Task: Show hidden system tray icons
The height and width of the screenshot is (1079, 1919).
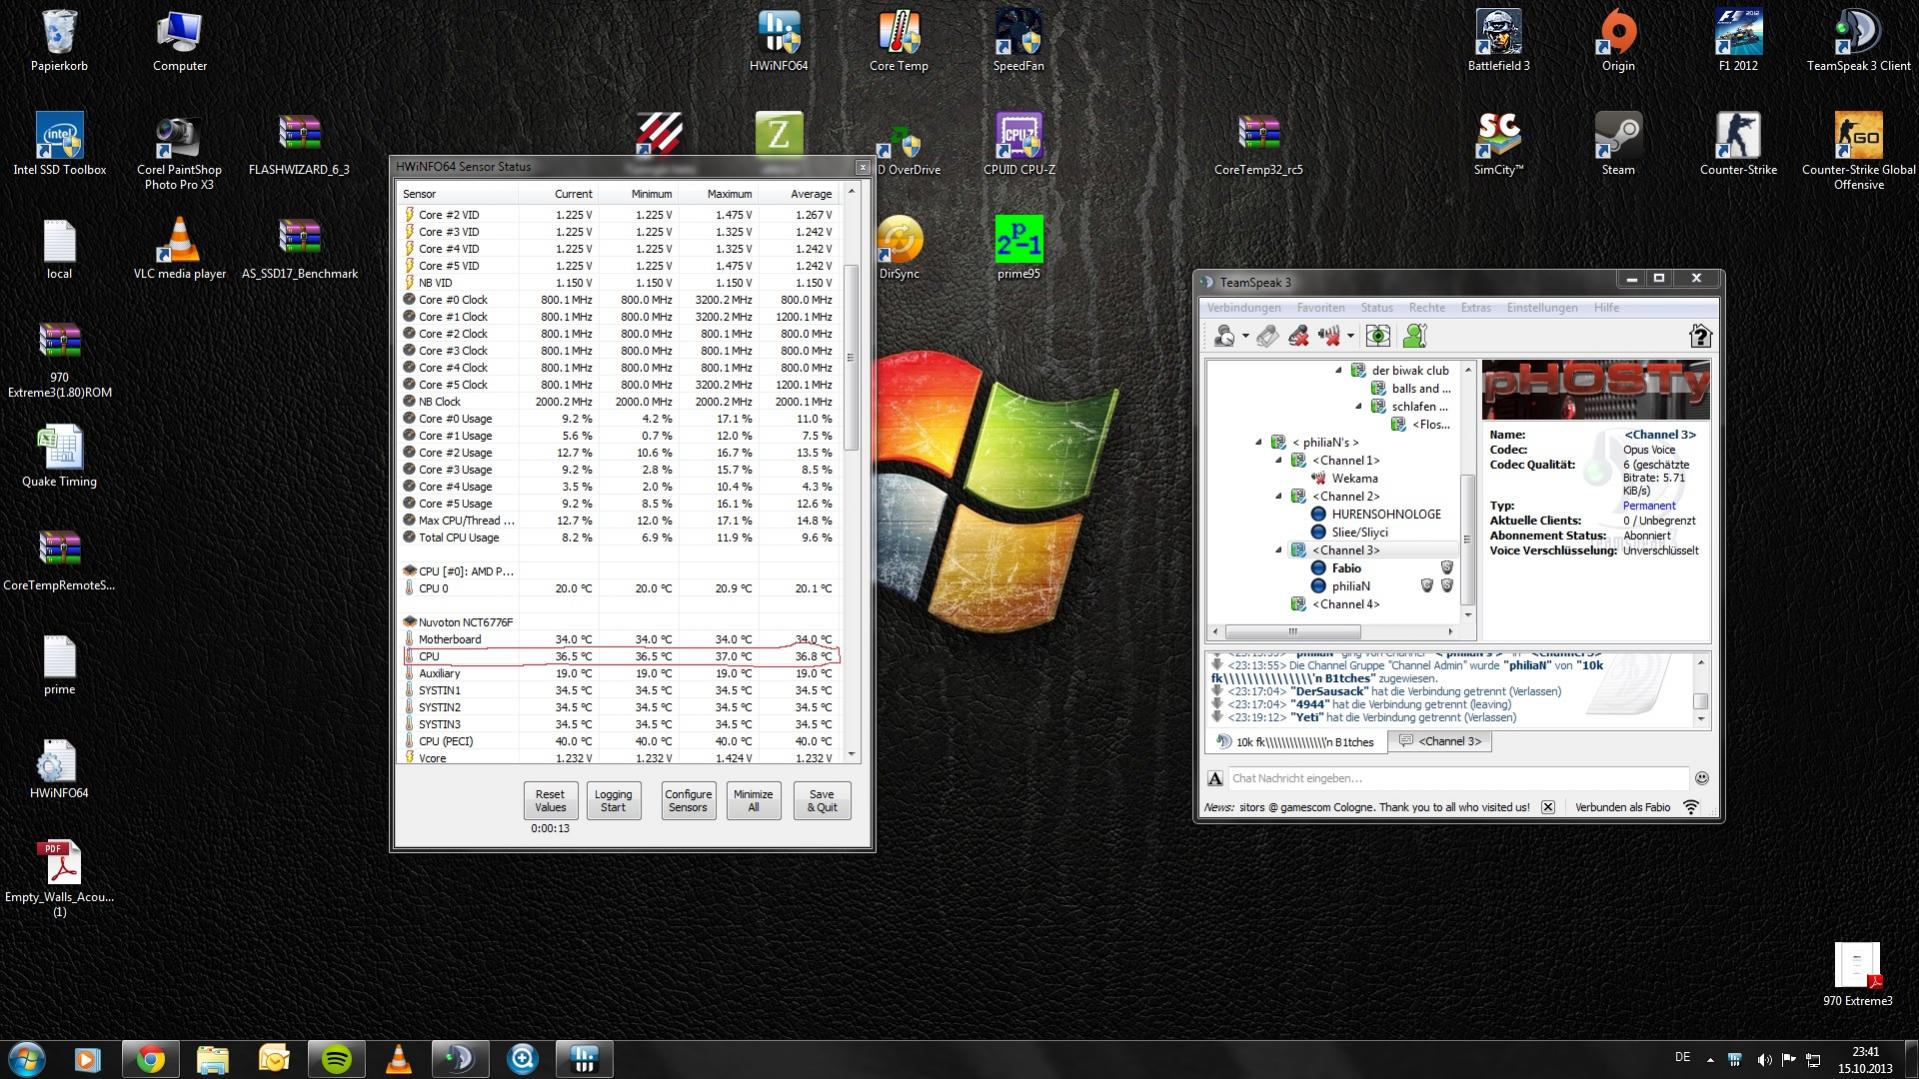Action: (1710, 1059)
